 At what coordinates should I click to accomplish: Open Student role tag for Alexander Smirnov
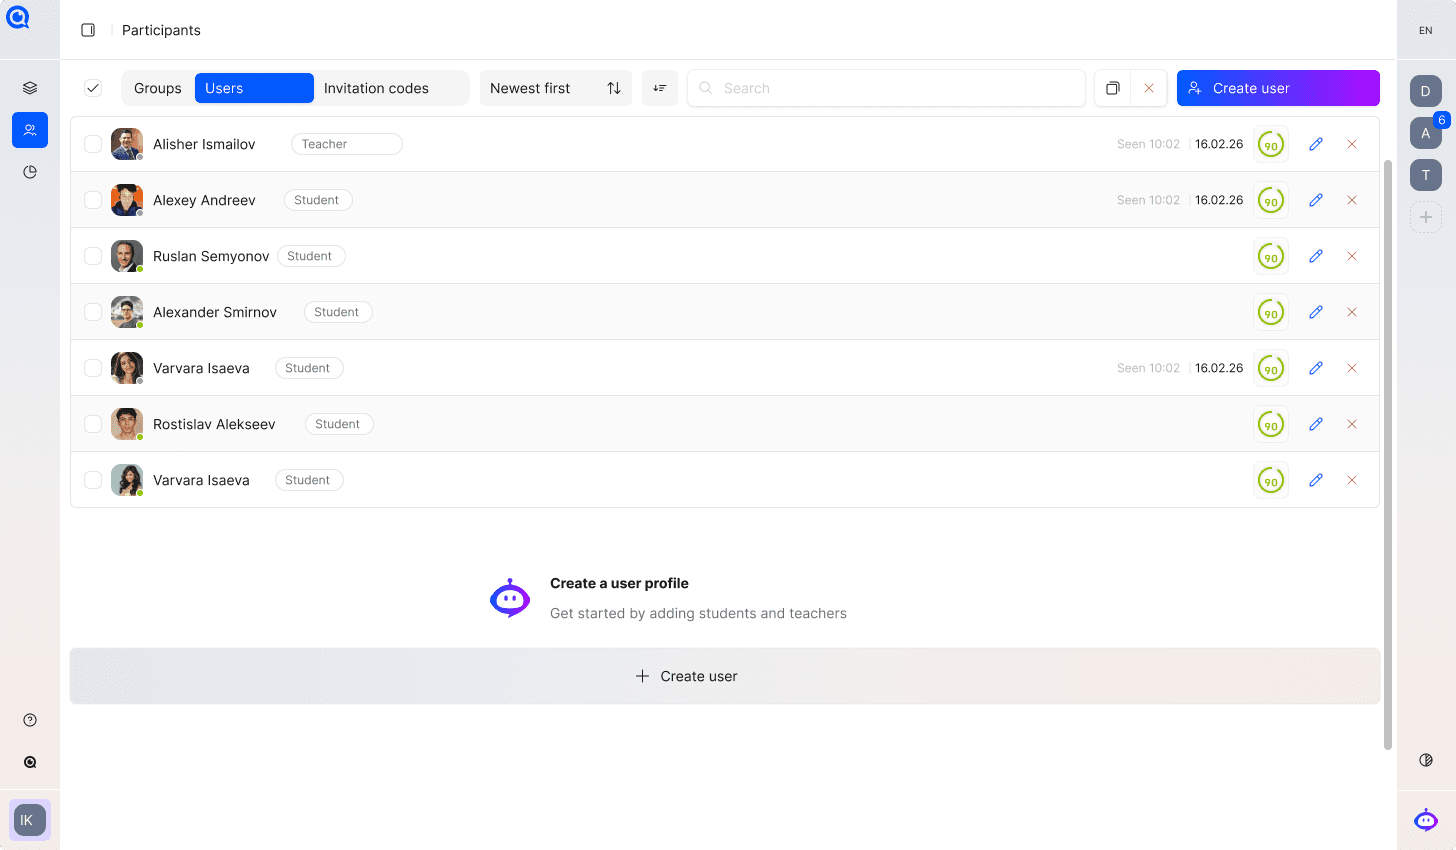(338, 312)
